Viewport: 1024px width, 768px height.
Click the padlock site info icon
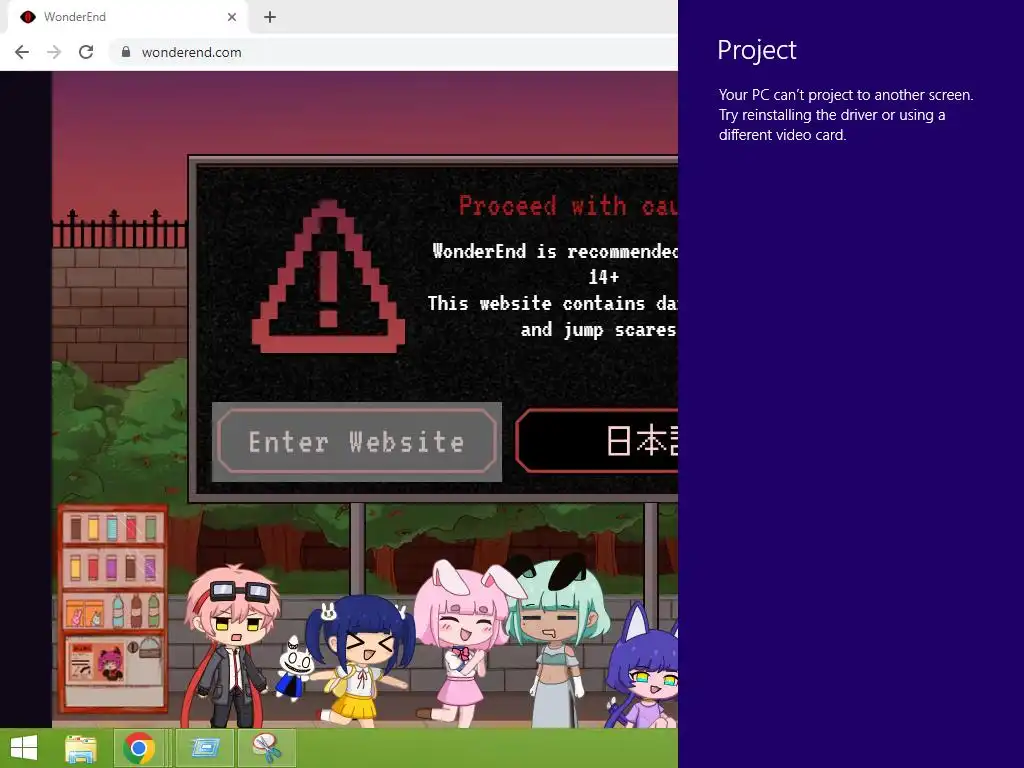point(126,52)
